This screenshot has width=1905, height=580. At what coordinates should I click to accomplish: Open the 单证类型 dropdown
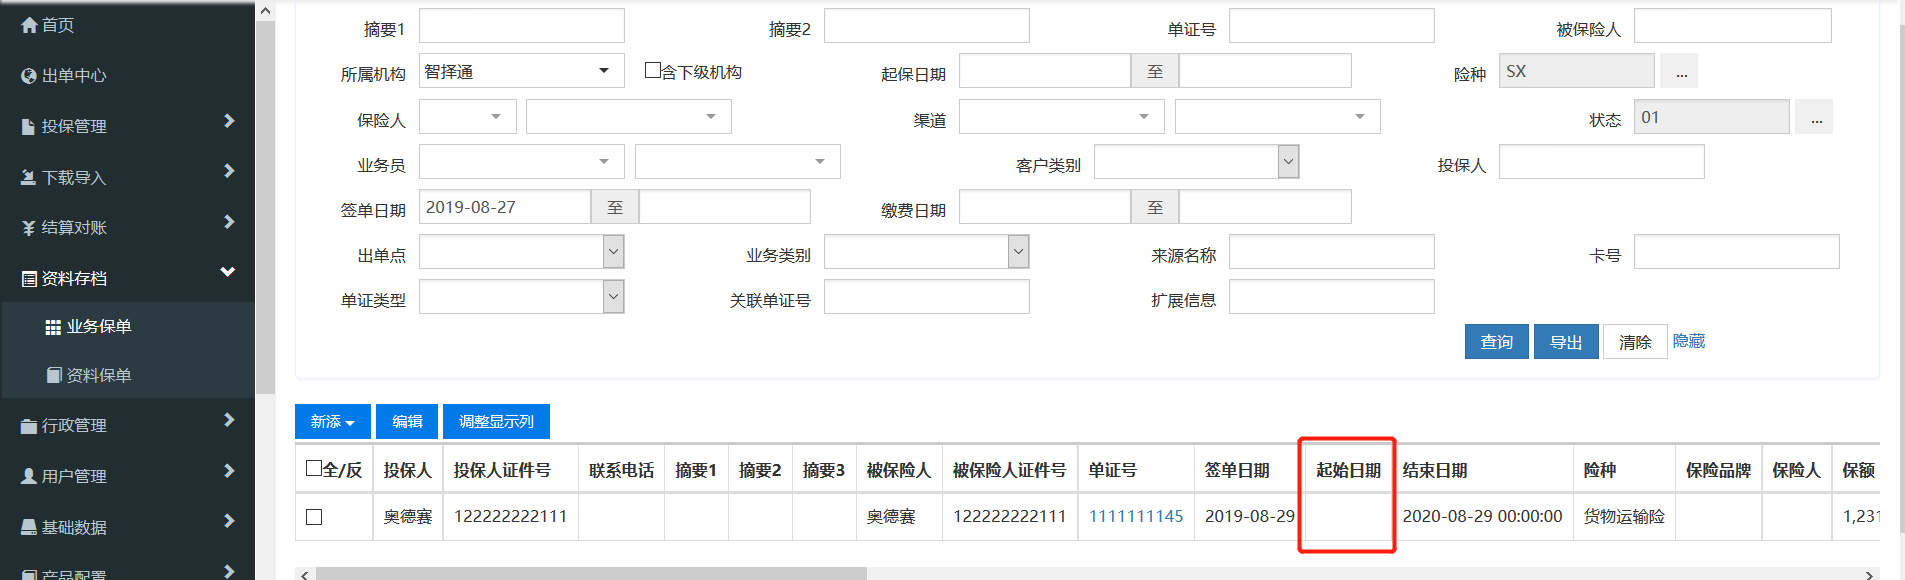coord(521,297)
